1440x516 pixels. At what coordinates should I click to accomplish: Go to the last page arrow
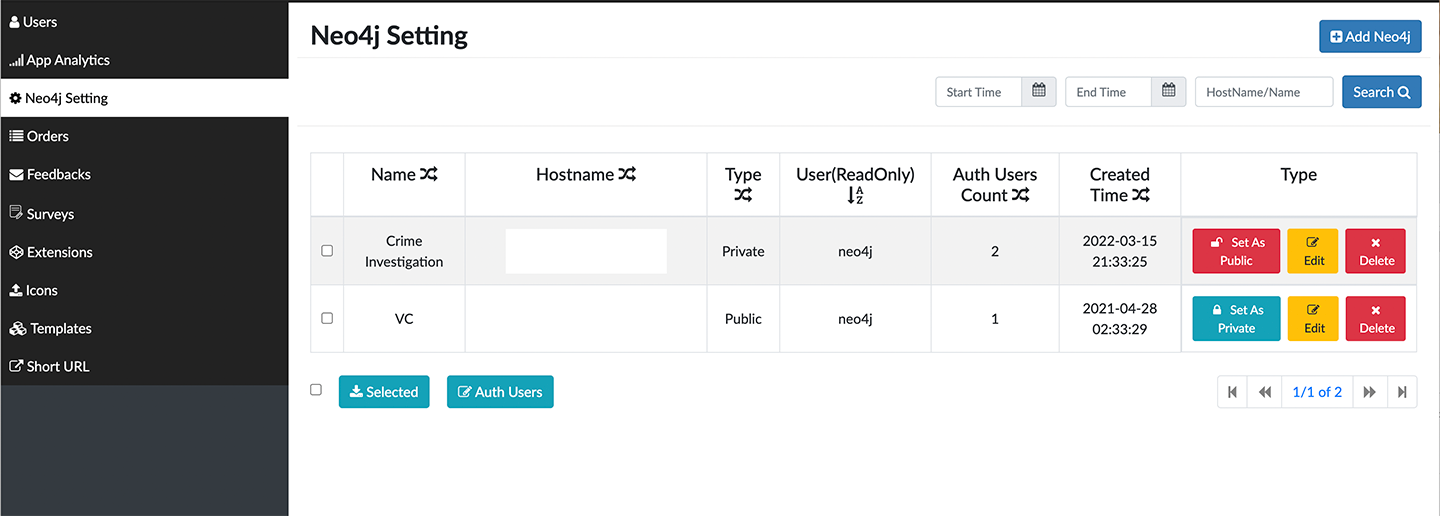click(x=1402, y=392)
